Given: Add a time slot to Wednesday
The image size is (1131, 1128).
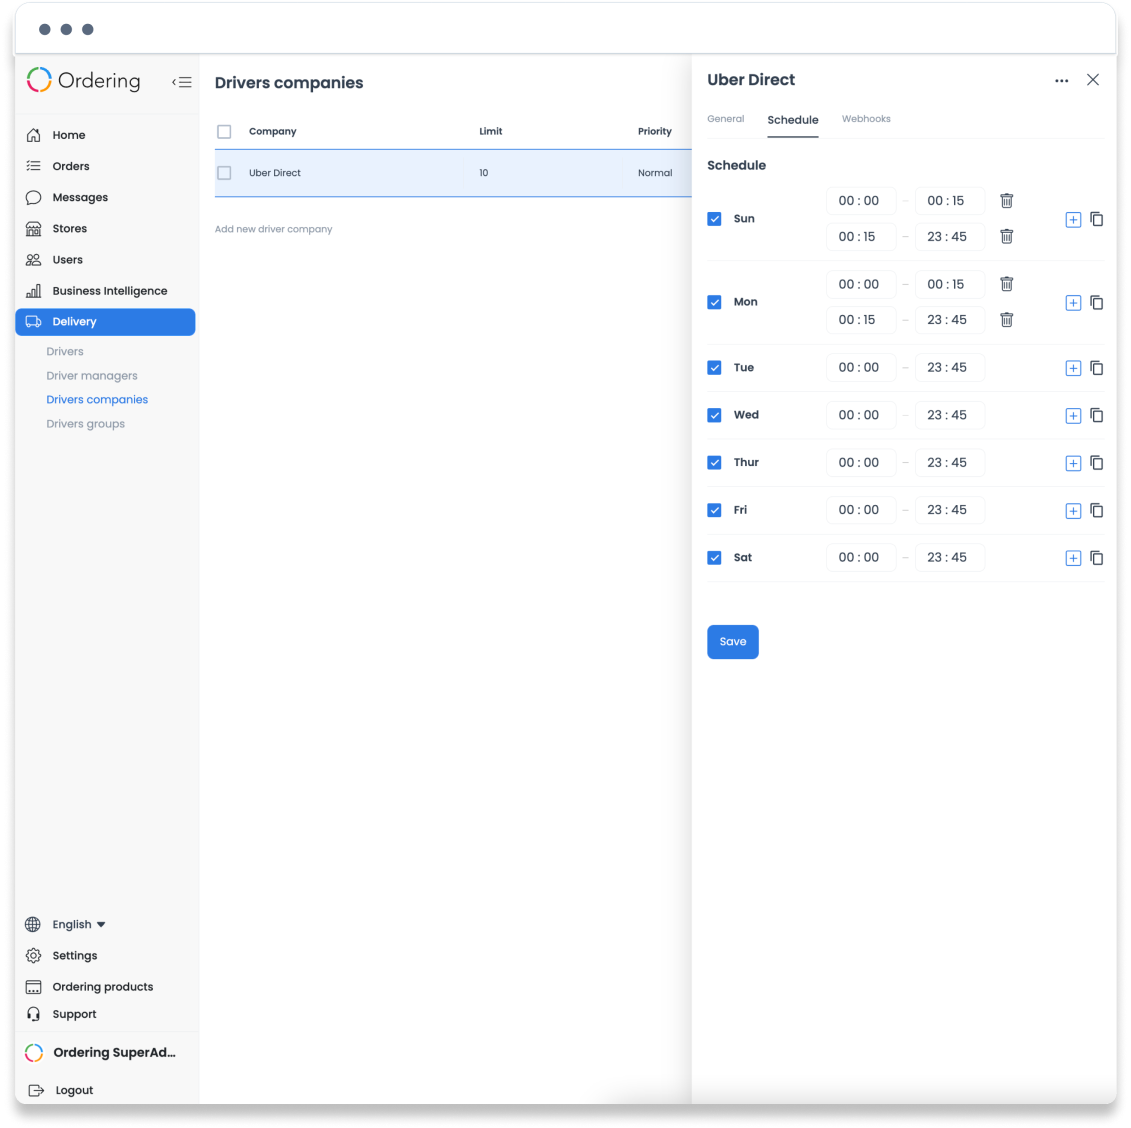Looking at the screenshot, I should [x=1073, y=416].
